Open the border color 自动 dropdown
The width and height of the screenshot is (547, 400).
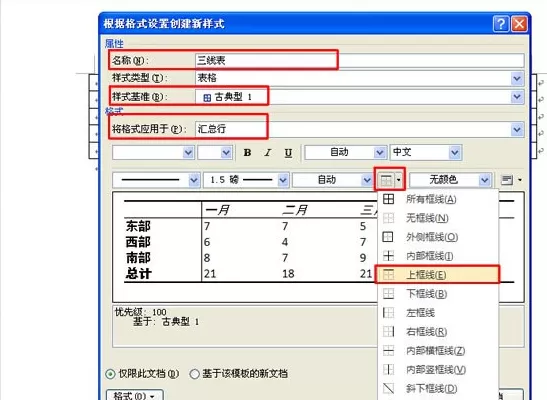tap(367, 180)
